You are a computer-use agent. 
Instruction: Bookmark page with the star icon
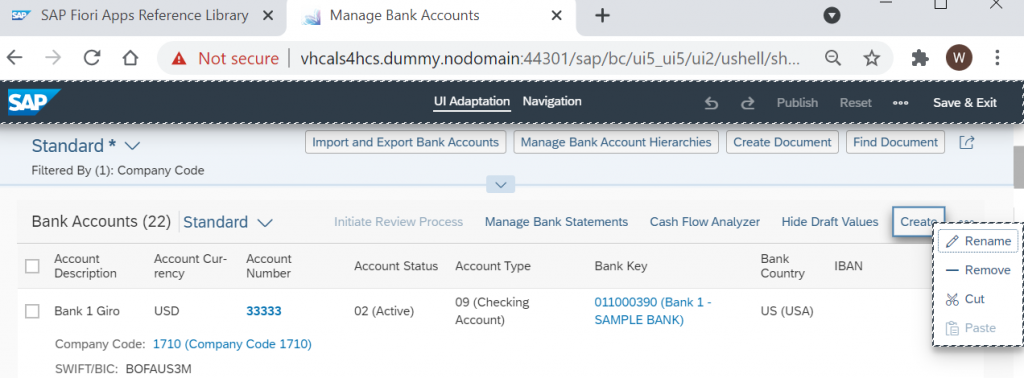[x=872, y=58]
